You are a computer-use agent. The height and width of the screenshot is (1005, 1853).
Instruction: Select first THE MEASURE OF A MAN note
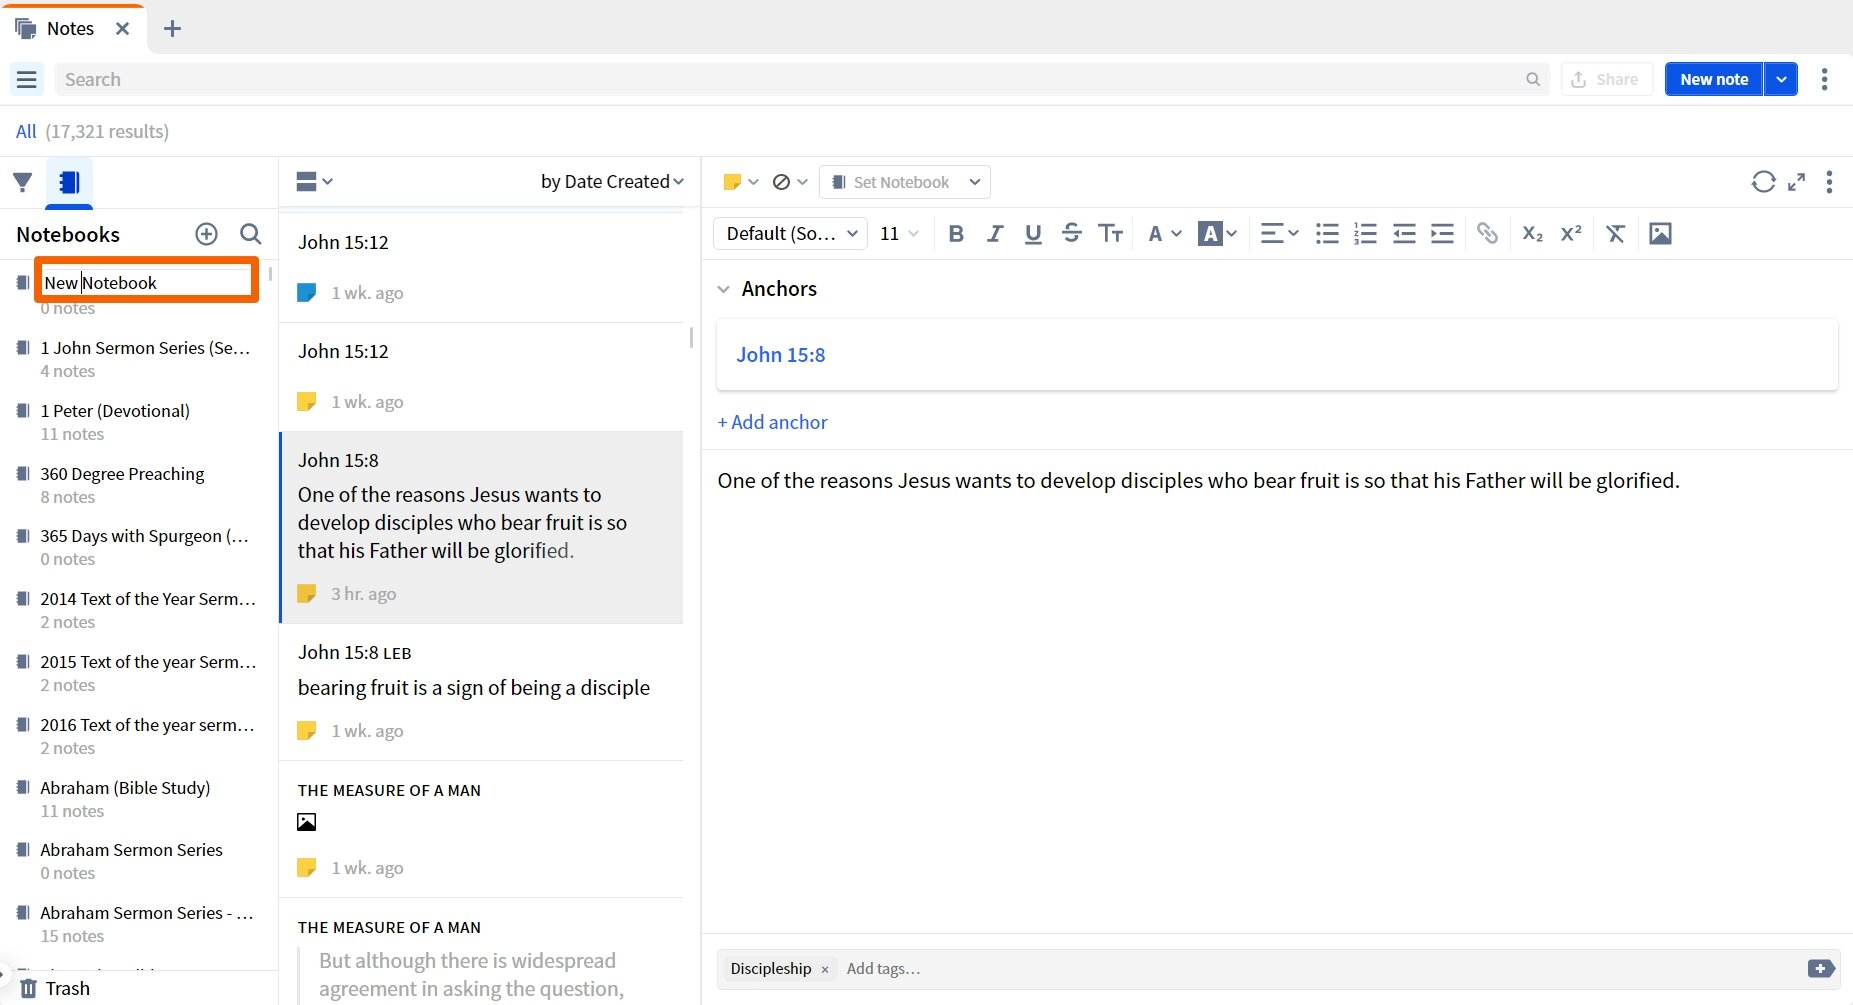coord(482,830)
